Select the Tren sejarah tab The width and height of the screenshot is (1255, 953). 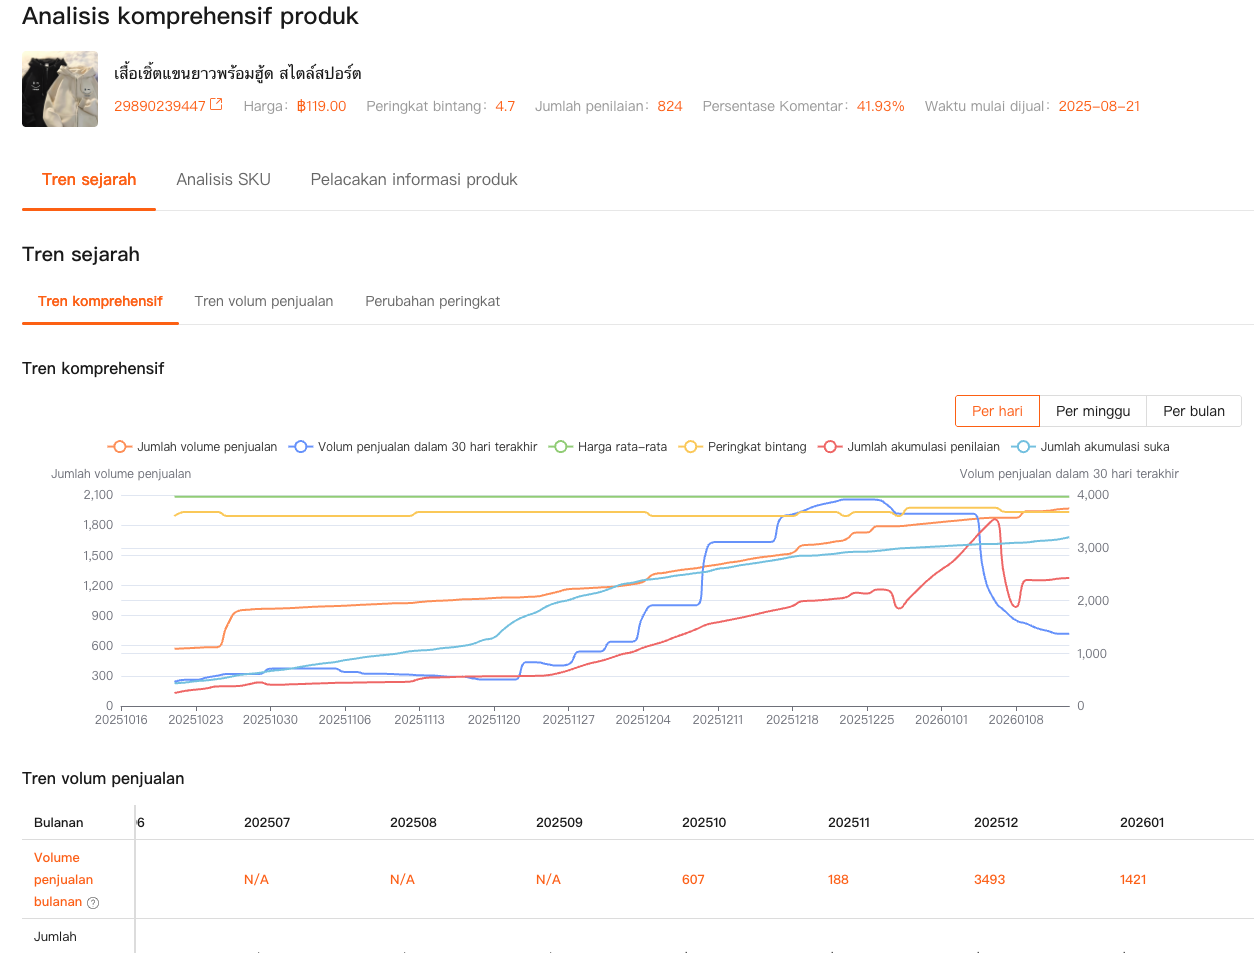pyautogui.click(x=89, y=180)
